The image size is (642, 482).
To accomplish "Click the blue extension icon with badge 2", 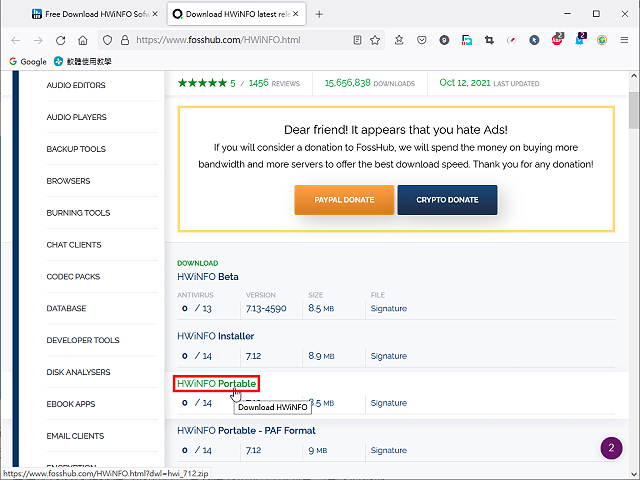I will click(580, 39).
